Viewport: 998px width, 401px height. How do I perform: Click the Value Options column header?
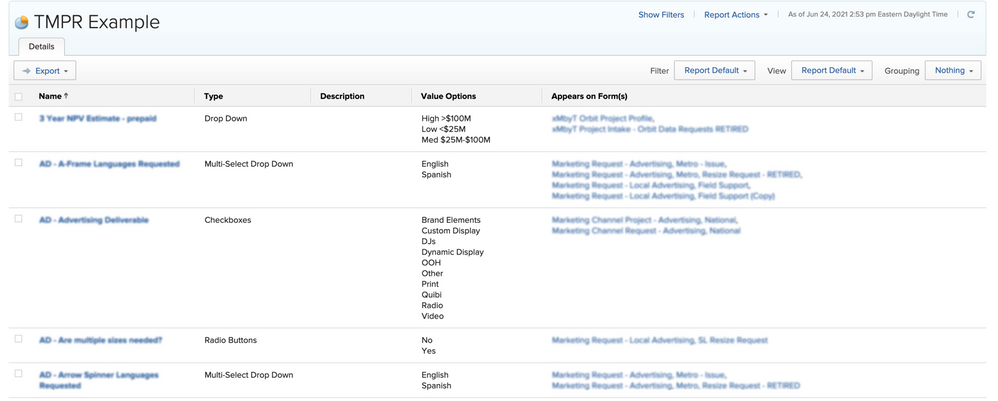448,97
